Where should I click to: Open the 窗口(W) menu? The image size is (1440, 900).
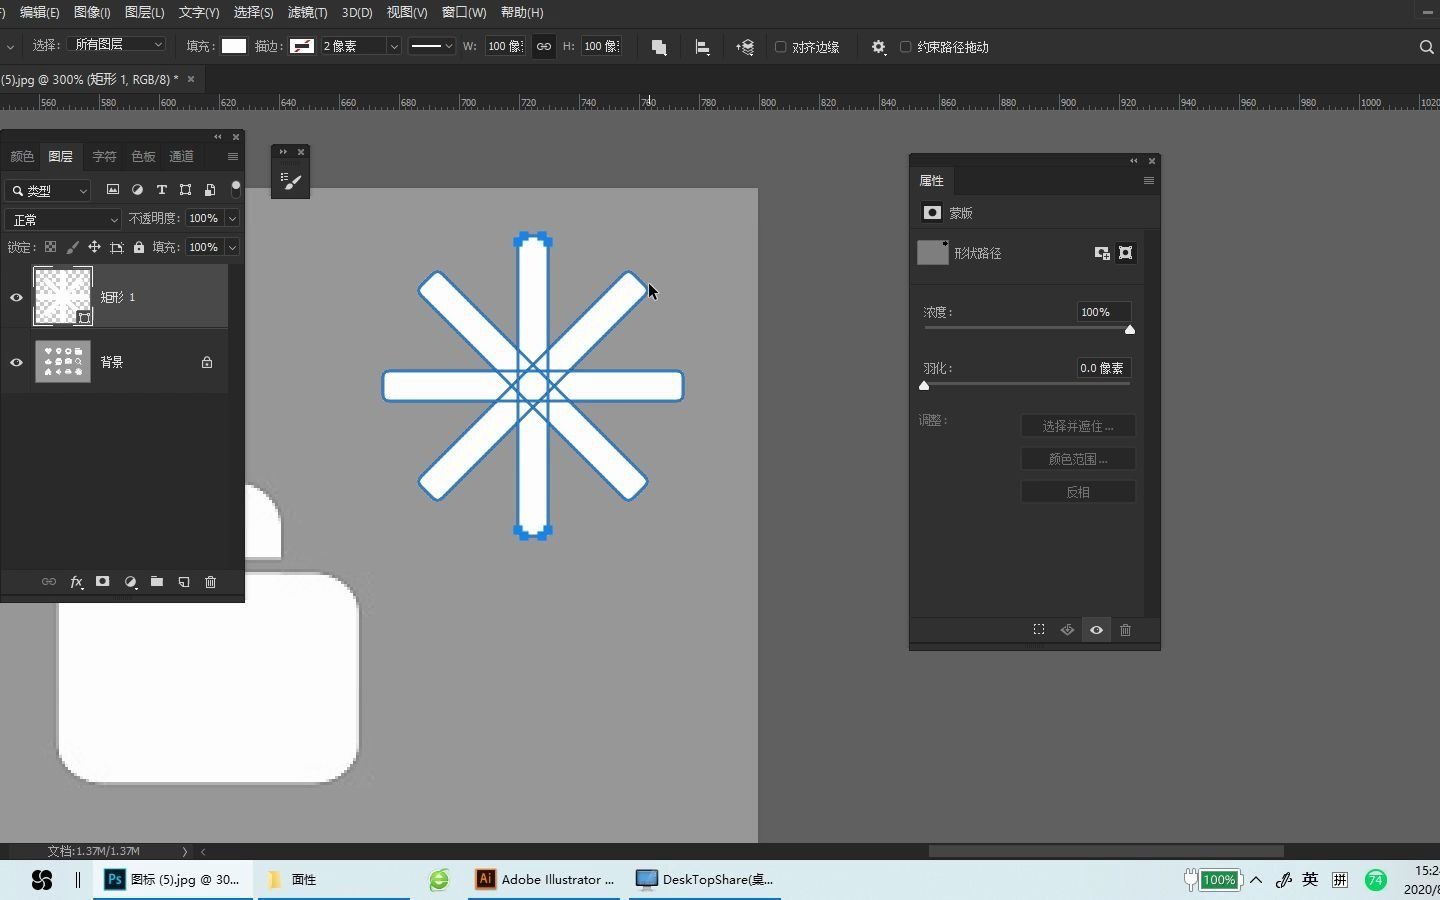[x=464, y=12]
